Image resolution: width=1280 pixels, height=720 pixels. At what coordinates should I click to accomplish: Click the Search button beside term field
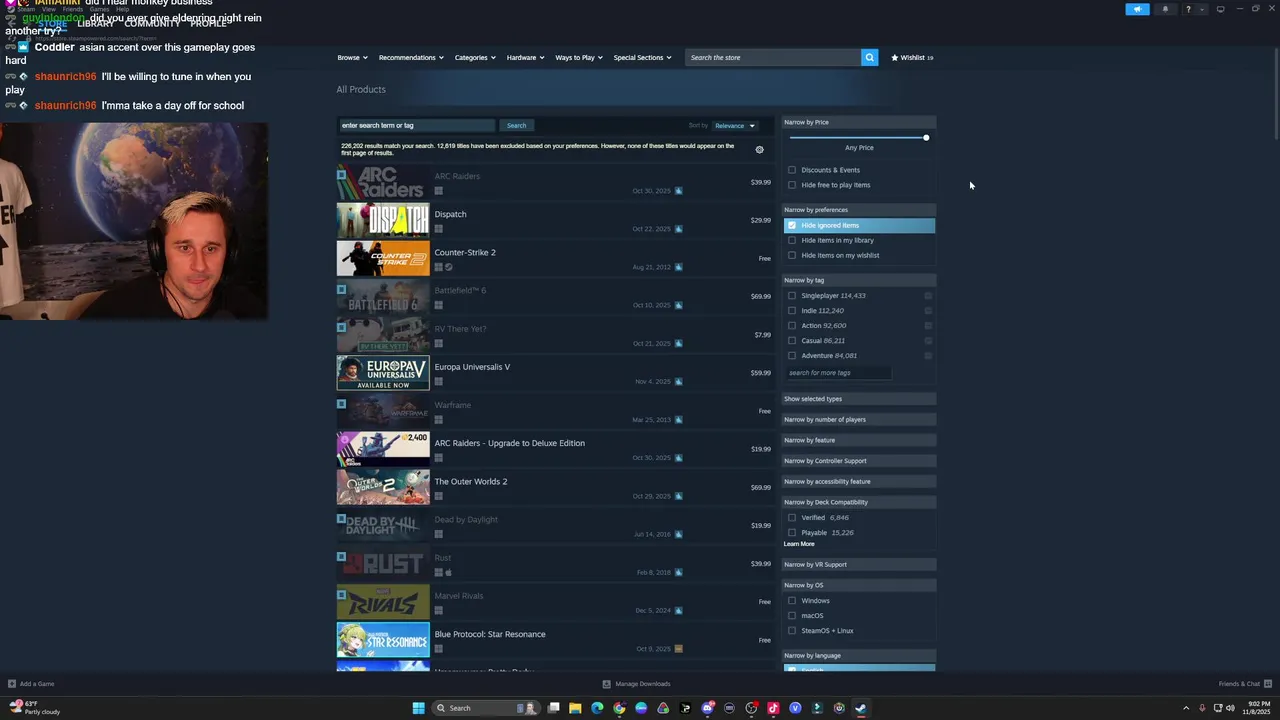[x=516, y=125]
